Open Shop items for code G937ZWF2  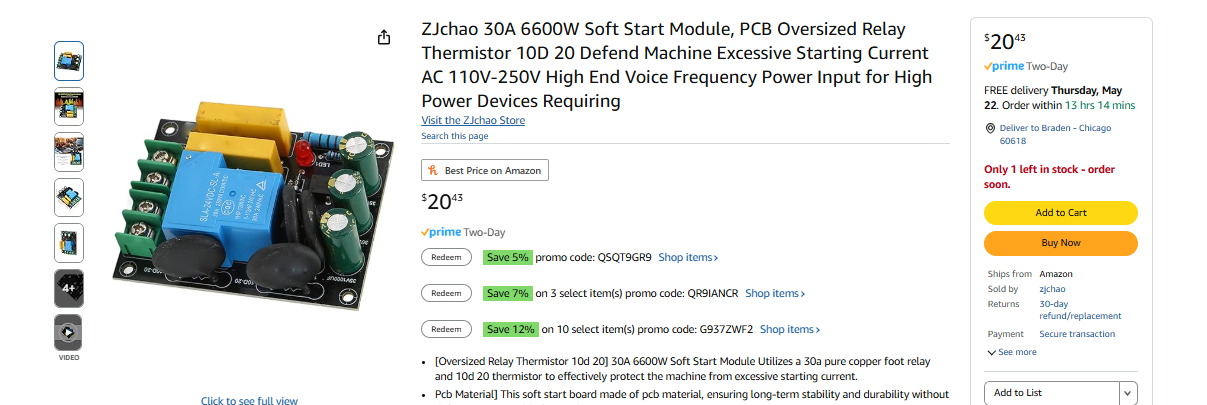coord(789,329)
